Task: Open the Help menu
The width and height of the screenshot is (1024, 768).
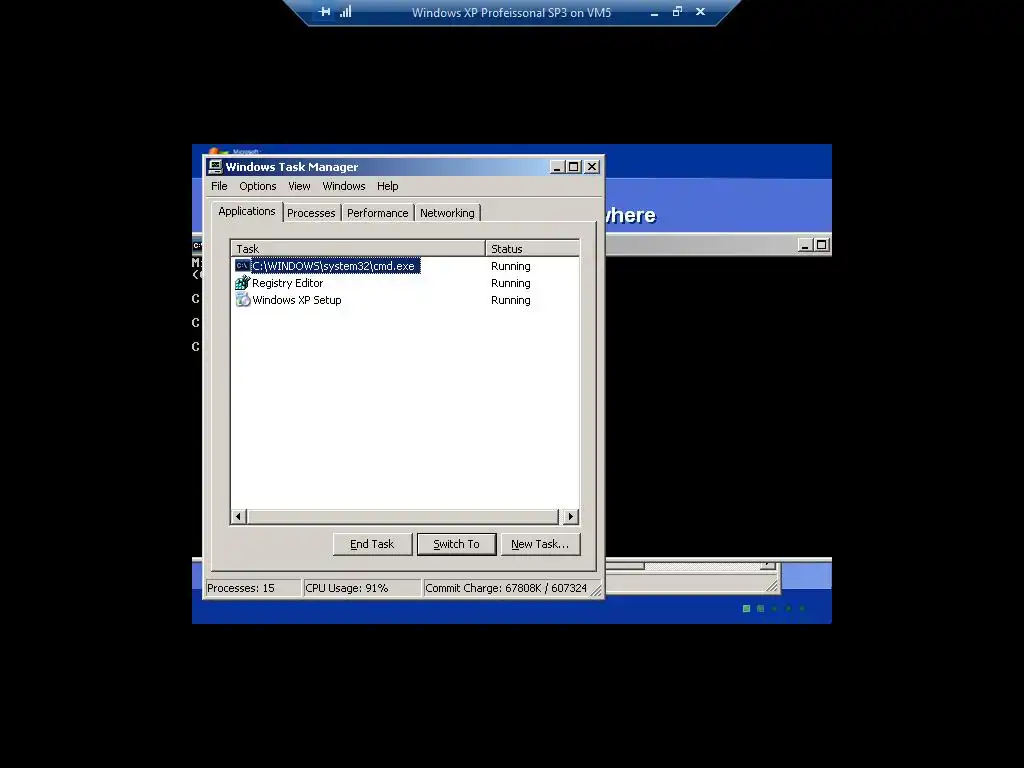Action: coord(387,186)
